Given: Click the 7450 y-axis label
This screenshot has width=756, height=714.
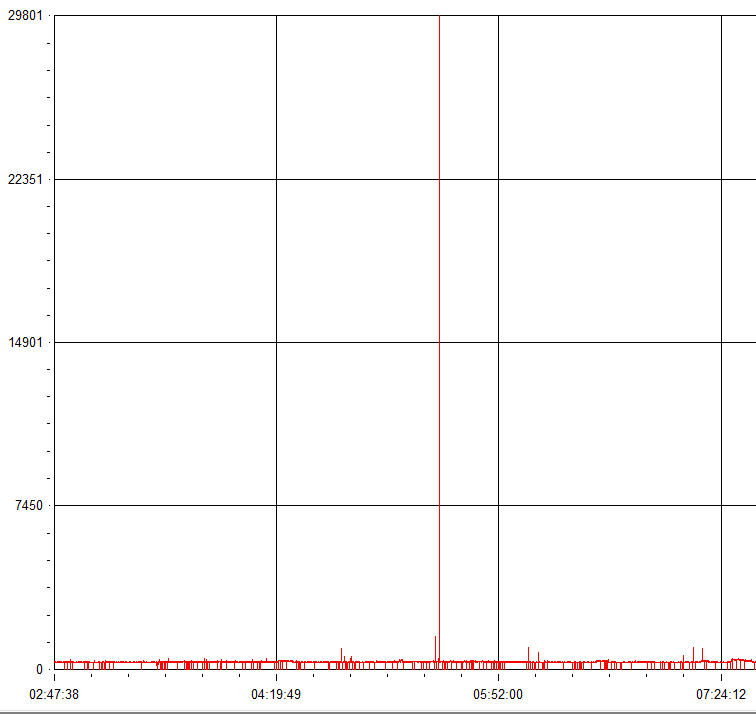Looking at the screenshot, I should click(29, 505).
